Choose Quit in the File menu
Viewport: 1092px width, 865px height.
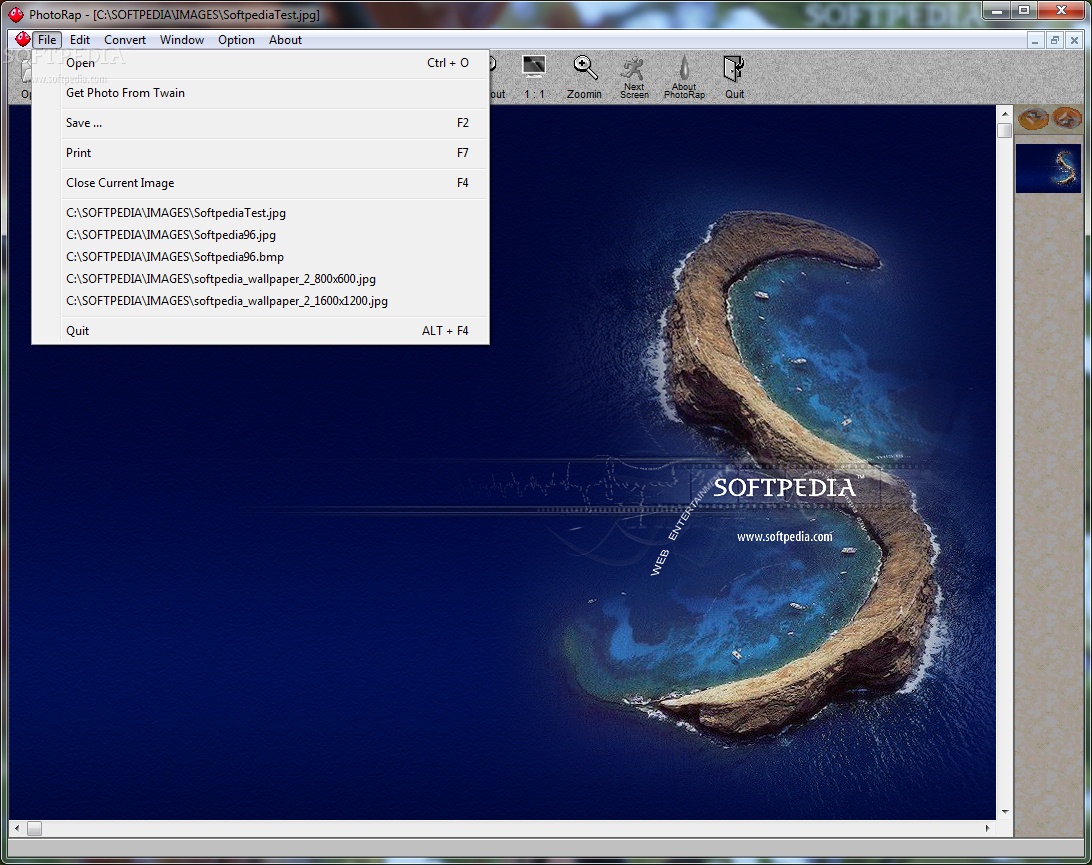(260, 331)
